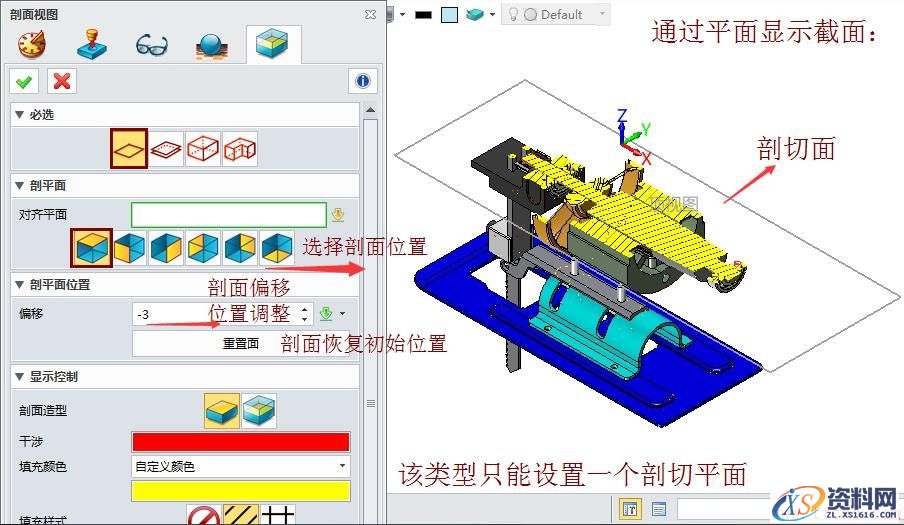Click the 偏移 value field showing -3
904x525 pixels.
pos(216,314)
